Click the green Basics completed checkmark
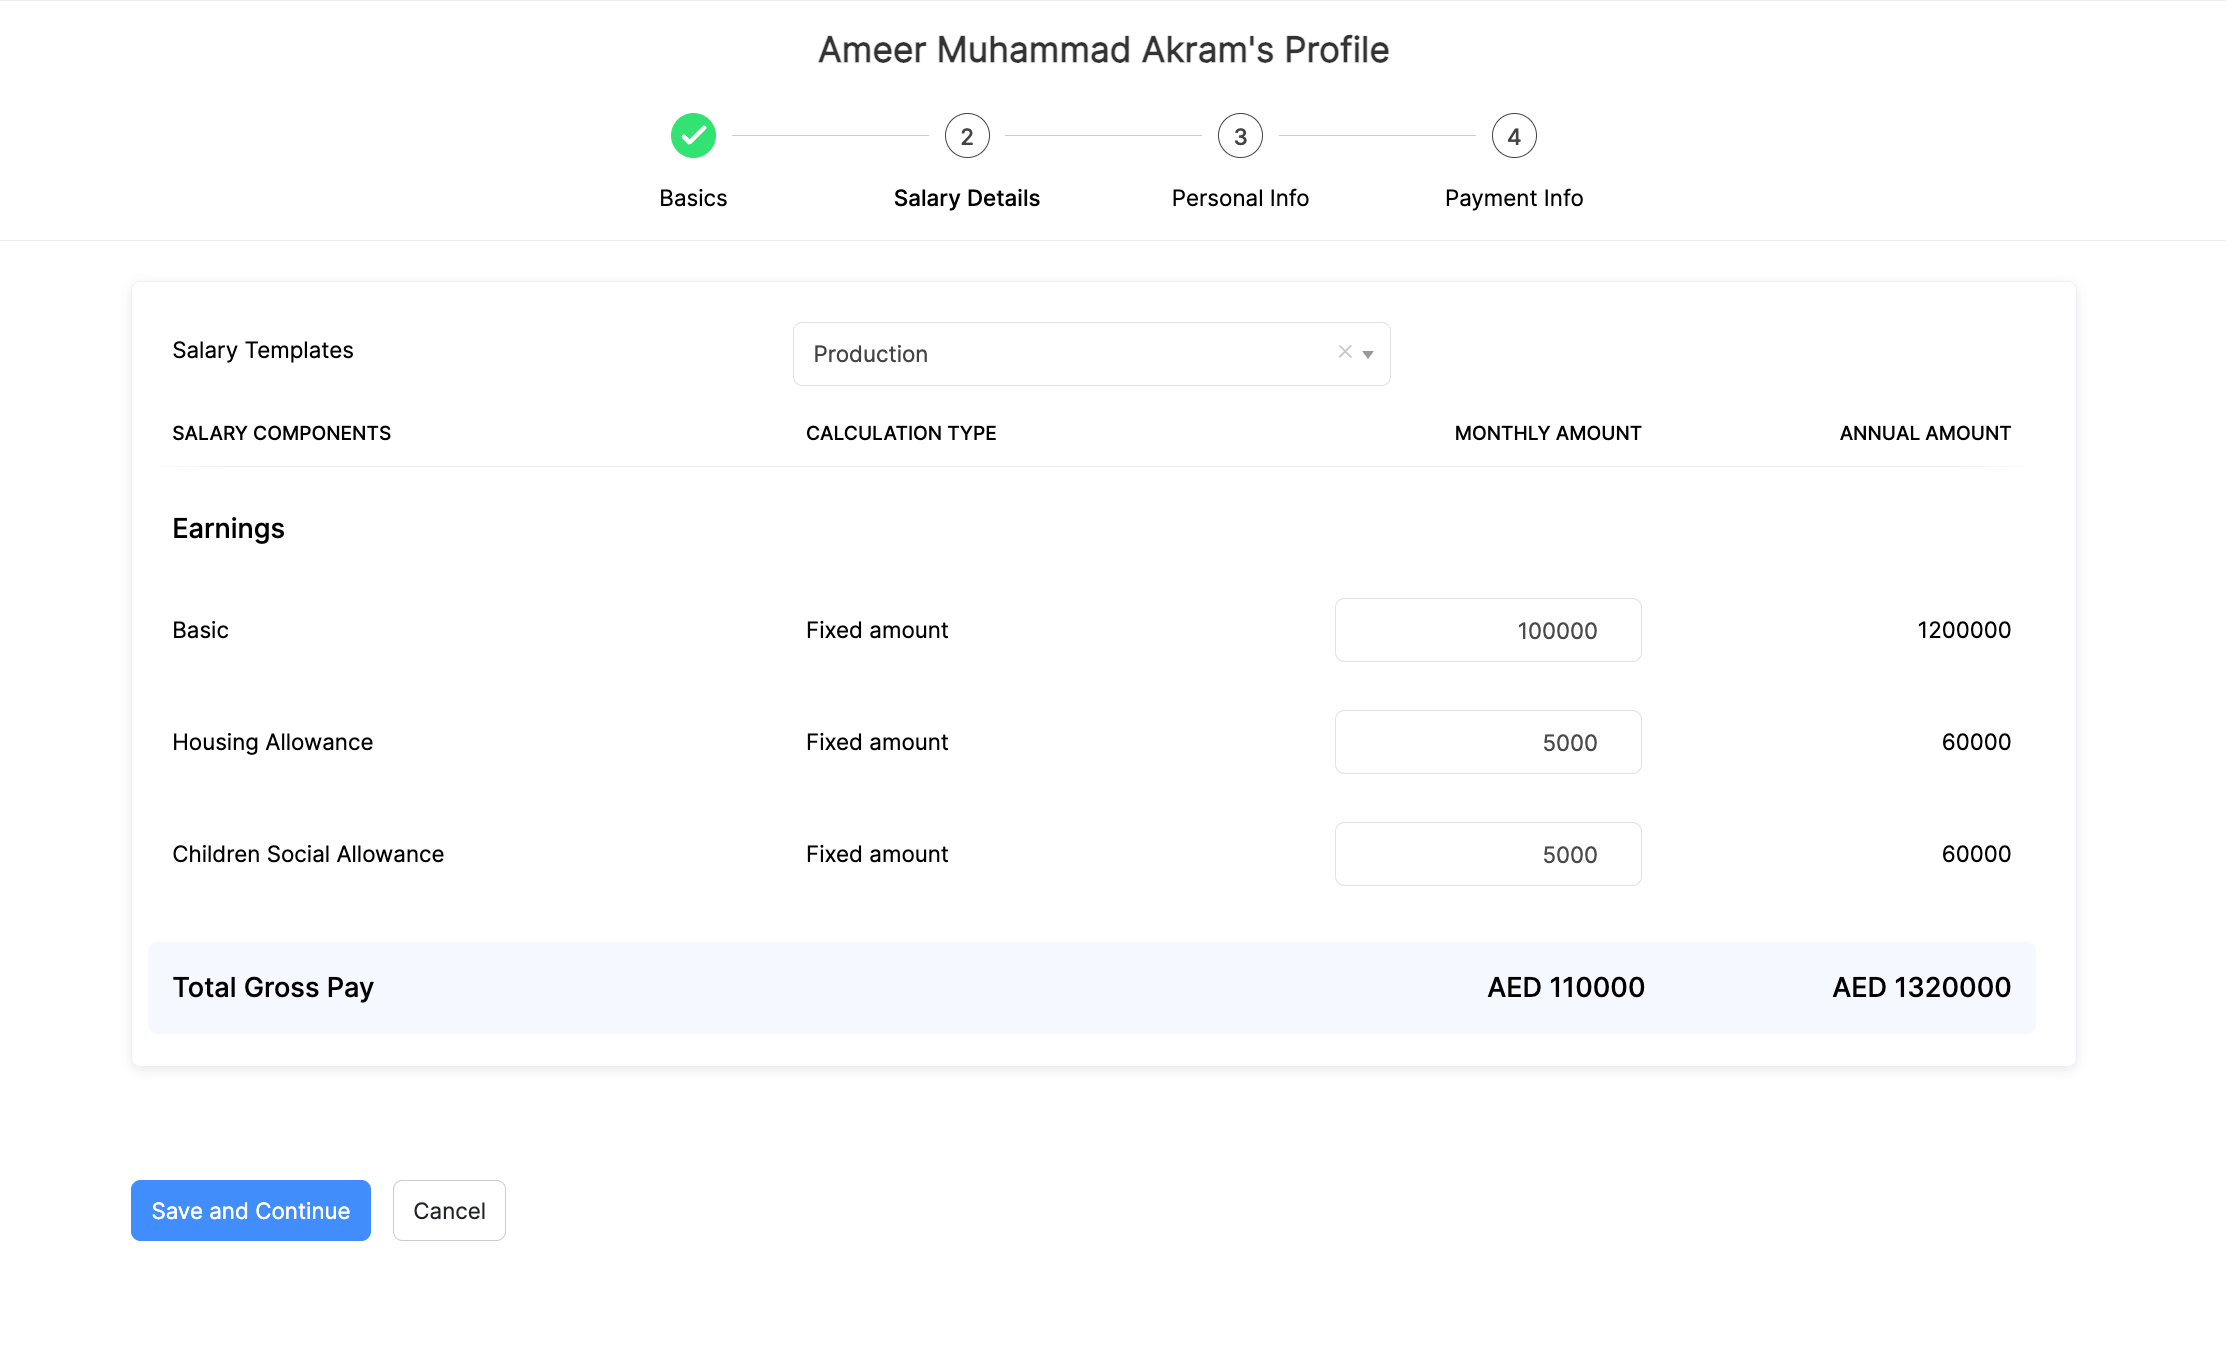Screen dimensions: 2226x1360 [x=693, y=136]
